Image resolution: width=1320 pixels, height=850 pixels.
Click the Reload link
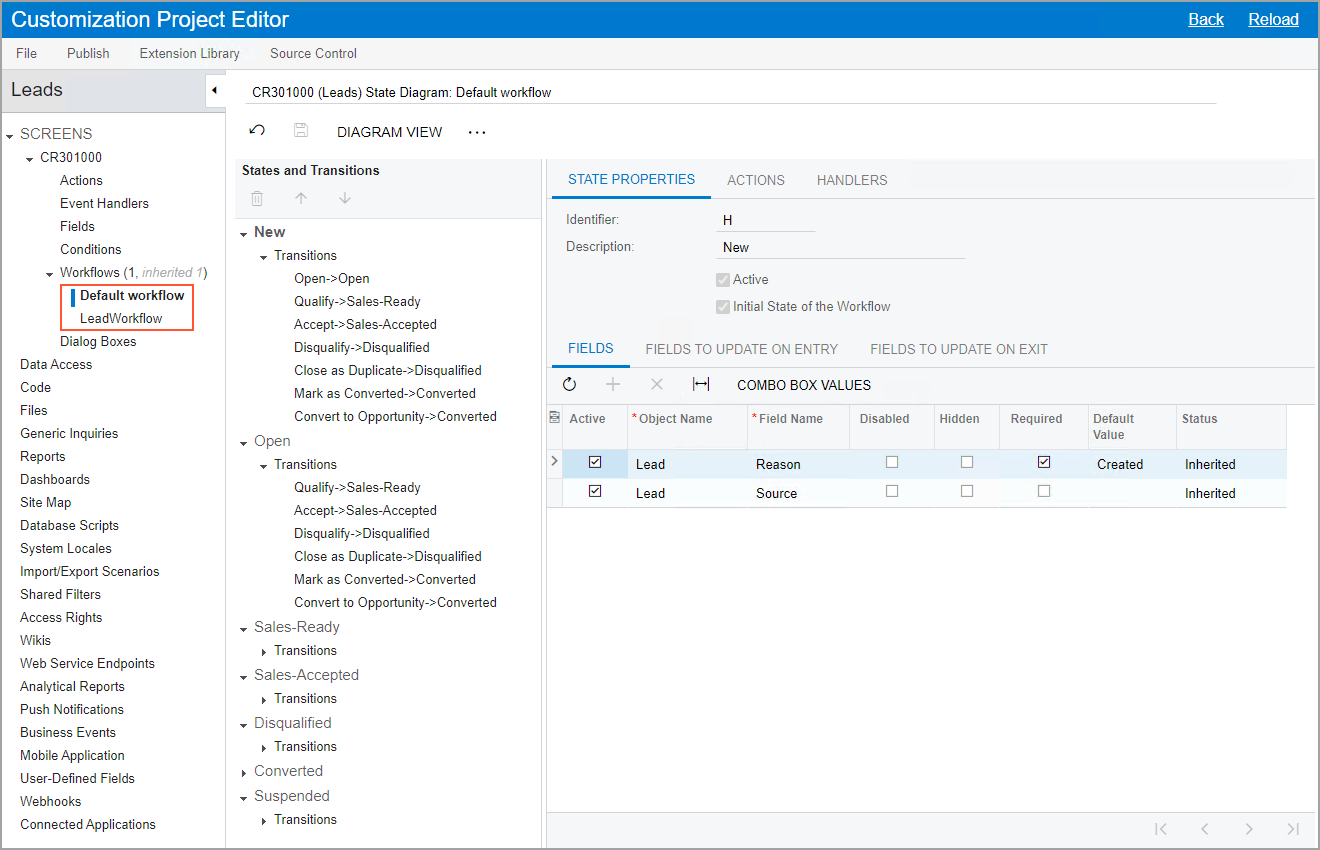[1273, 19]
